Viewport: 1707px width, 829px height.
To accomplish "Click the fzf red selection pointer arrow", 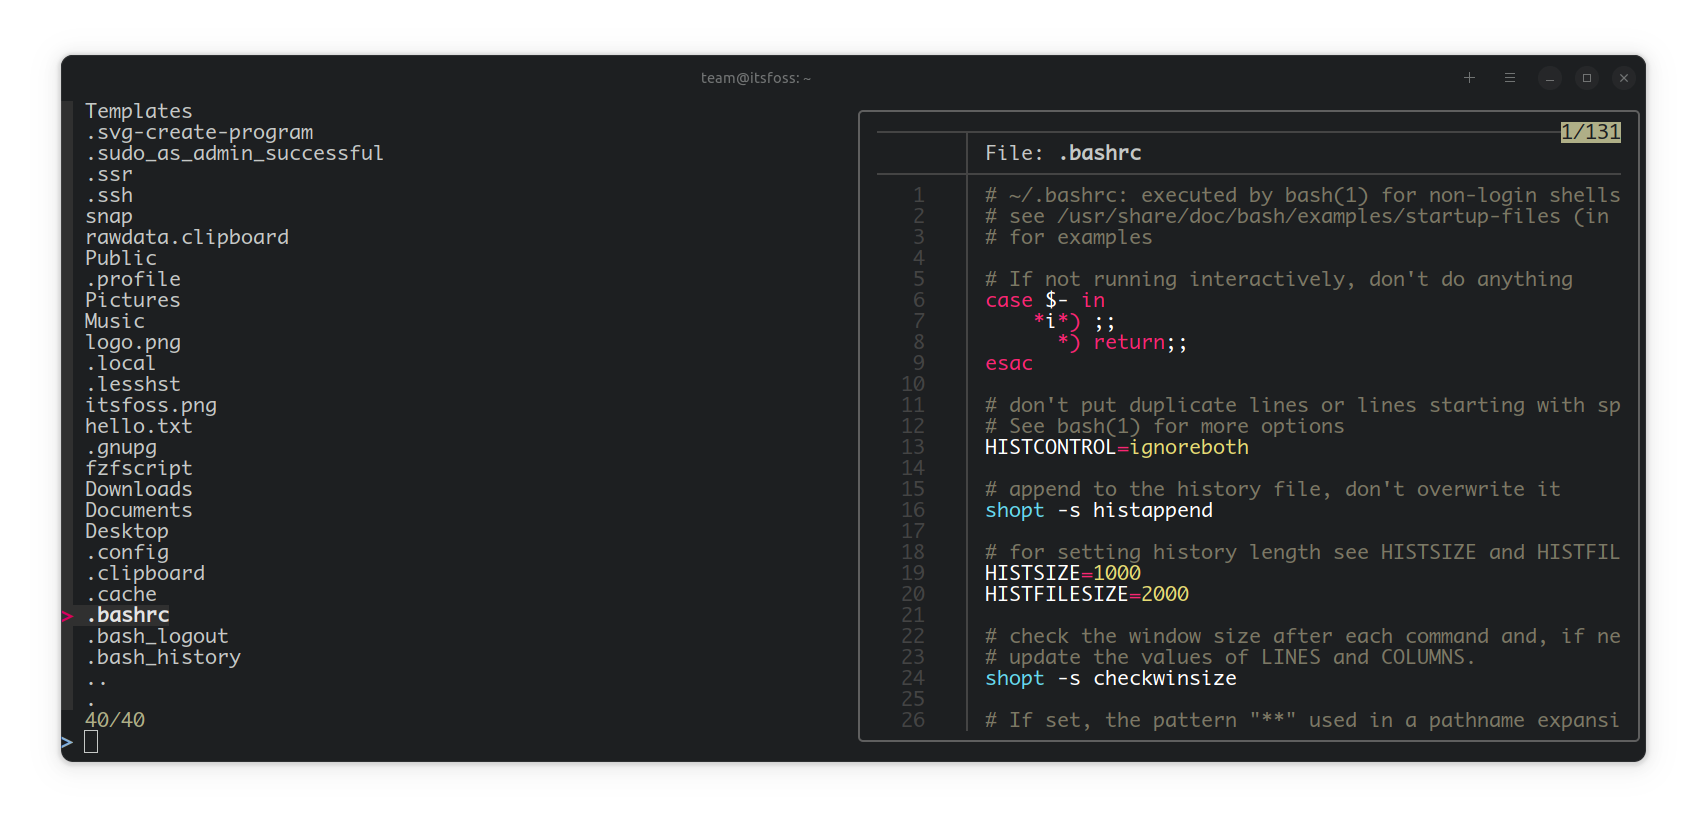I will 67,616.
